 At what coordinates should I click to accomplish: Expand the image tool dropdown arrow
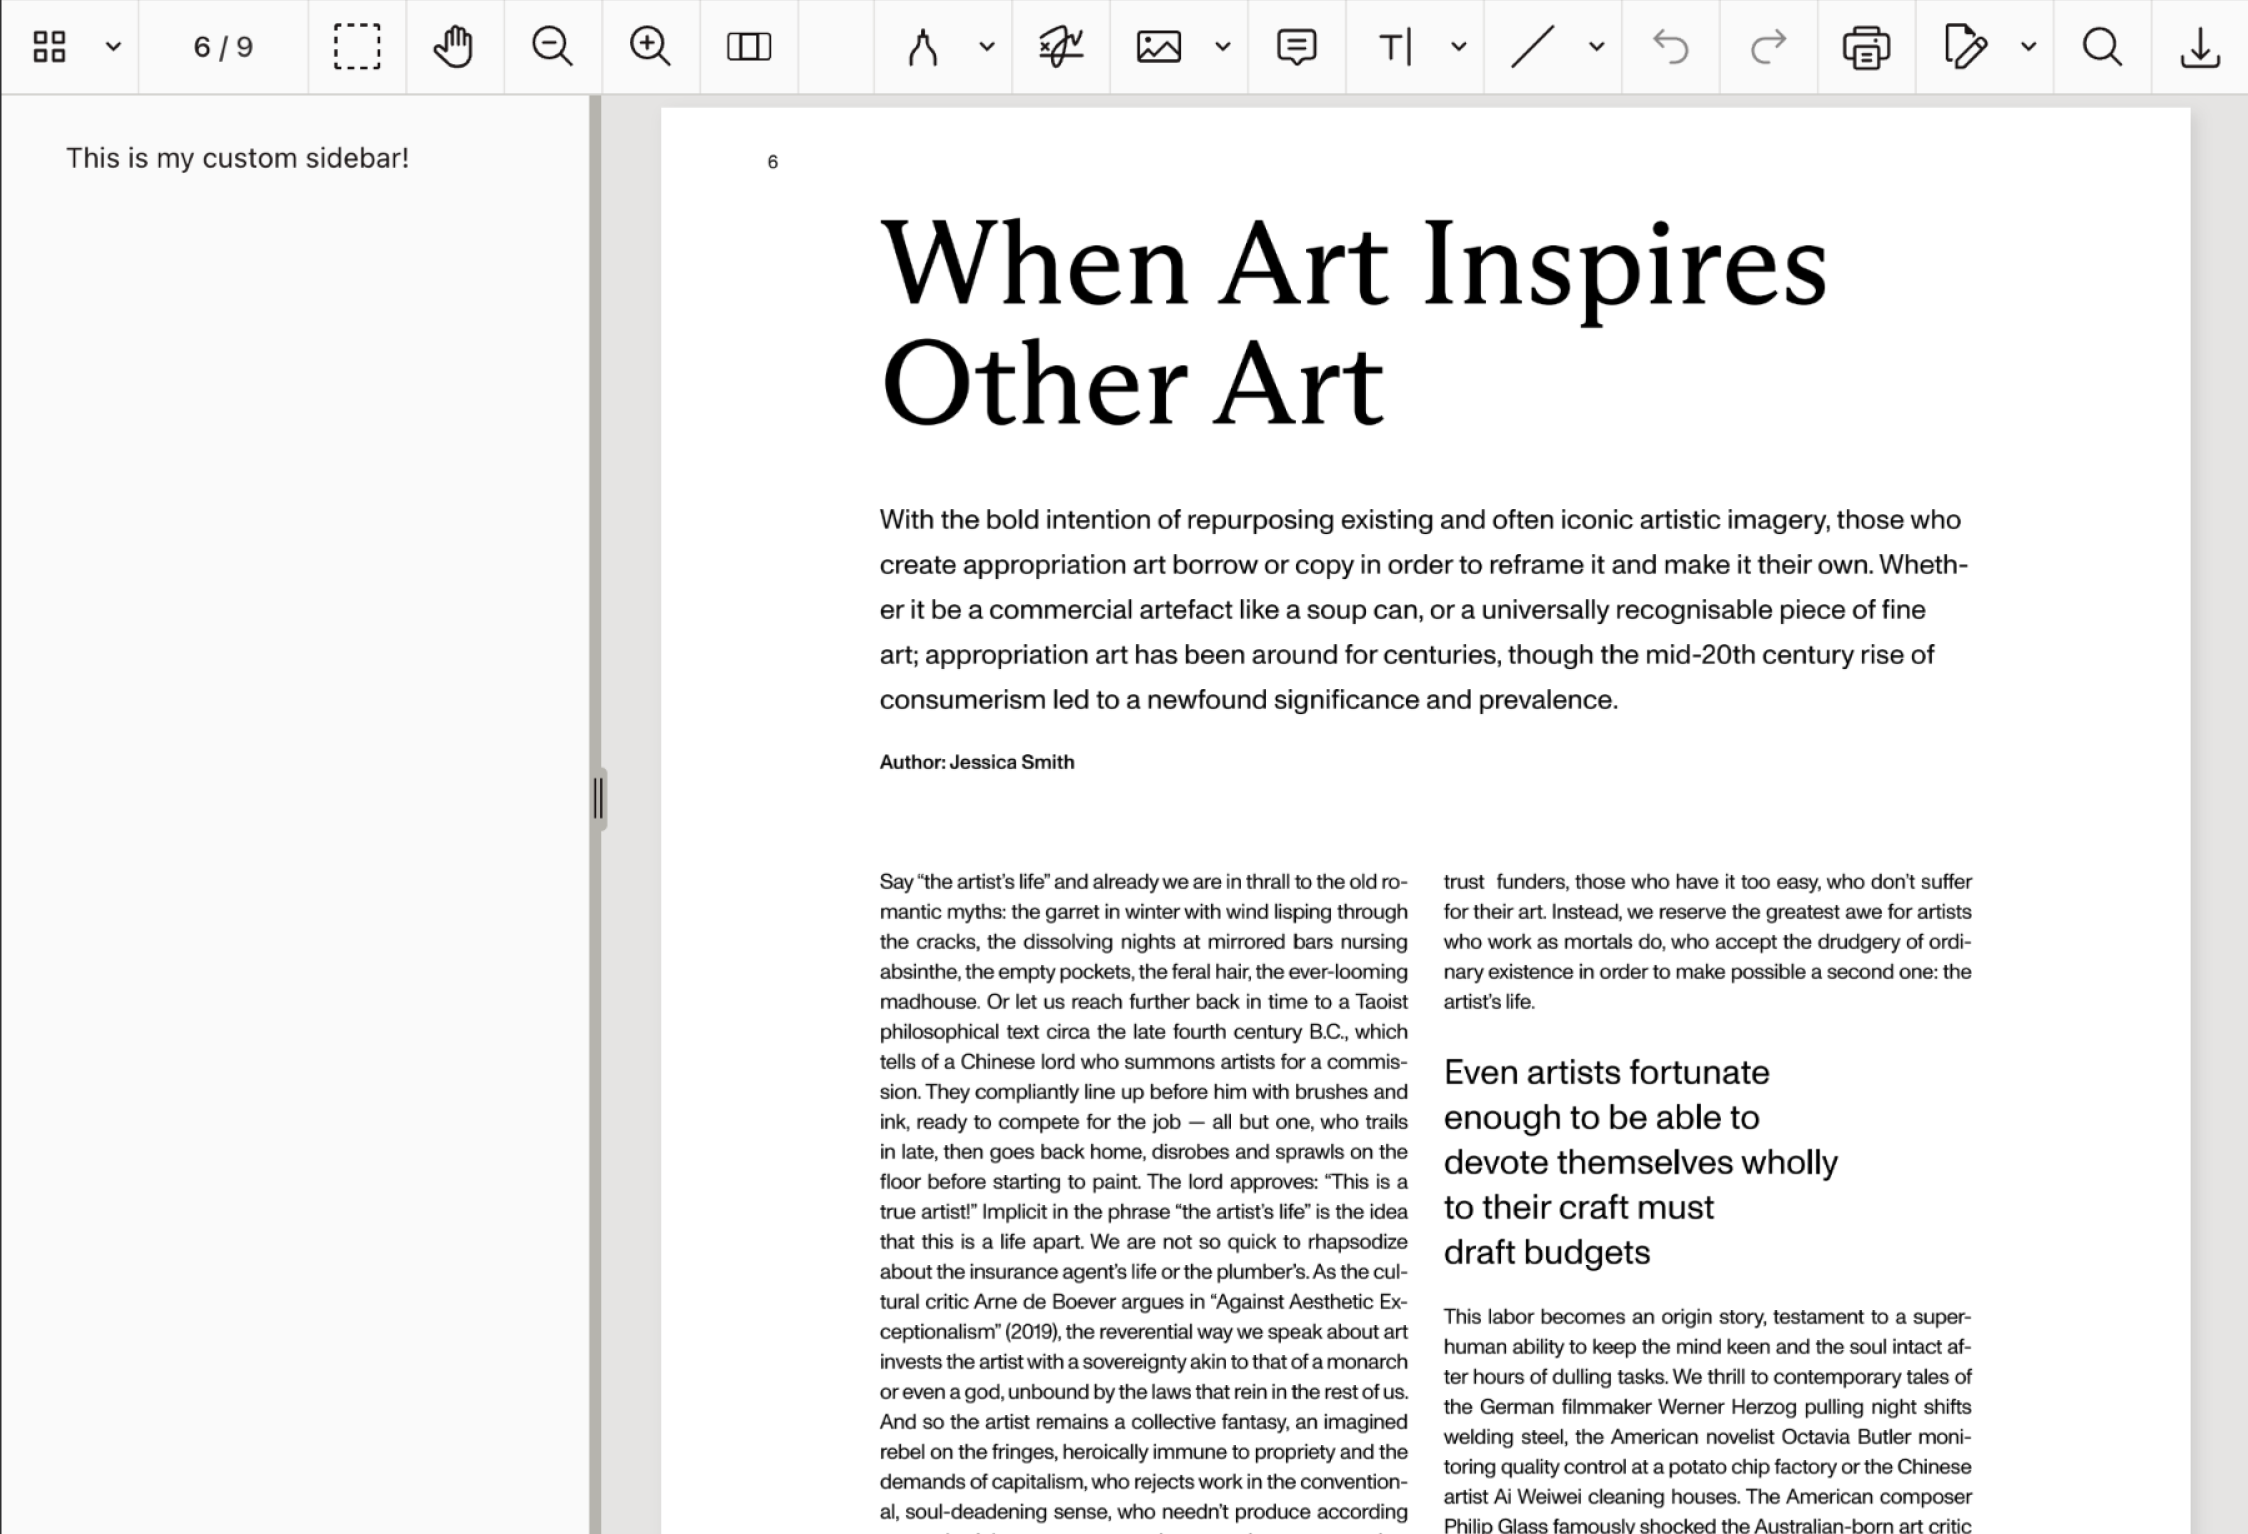1223,47
